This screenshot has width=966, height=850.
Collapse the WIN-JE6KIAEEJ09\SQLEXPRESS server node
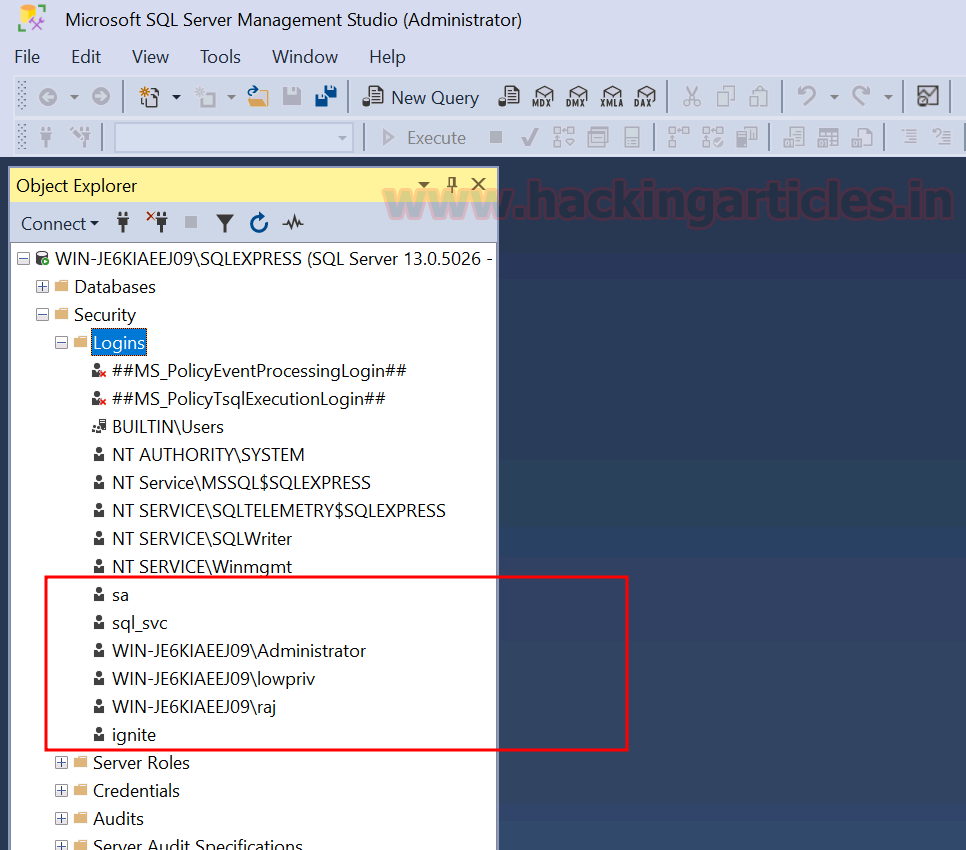coord(23,259)
